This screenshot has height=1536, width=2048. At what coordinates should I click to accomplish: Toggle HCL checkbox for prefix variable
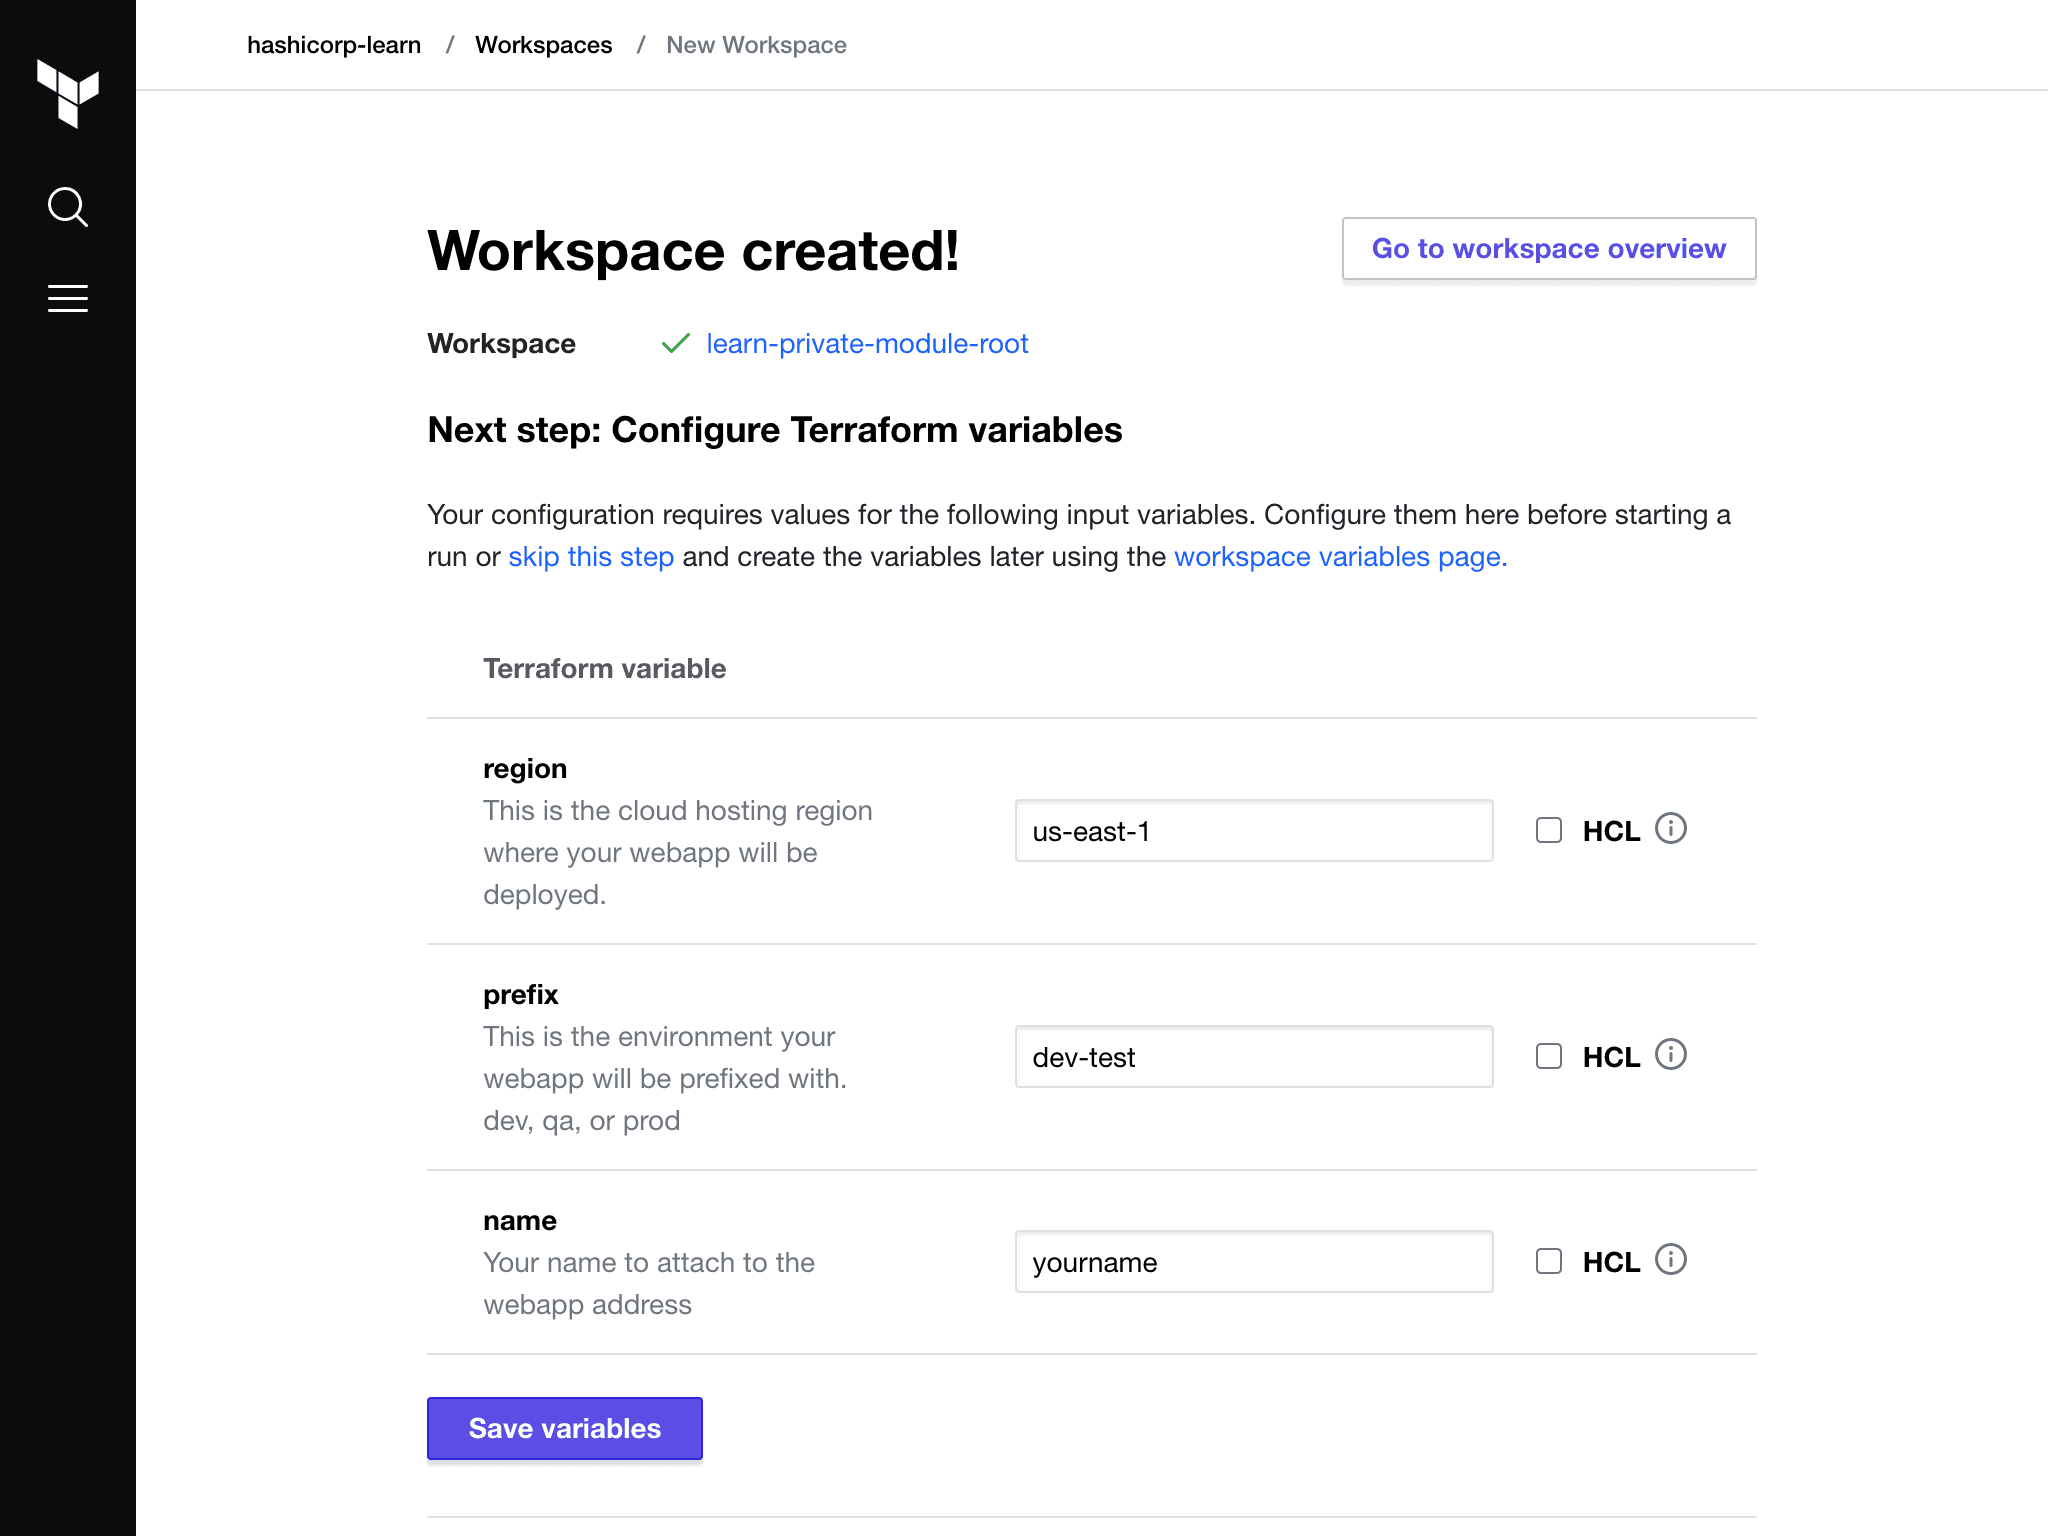[x=1548, y=1057]
